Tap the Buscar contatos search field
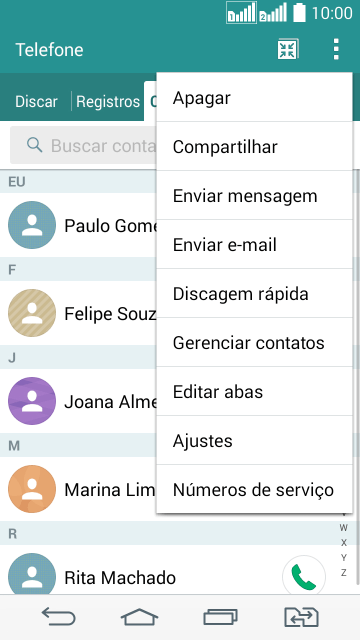 pos(84,145)
